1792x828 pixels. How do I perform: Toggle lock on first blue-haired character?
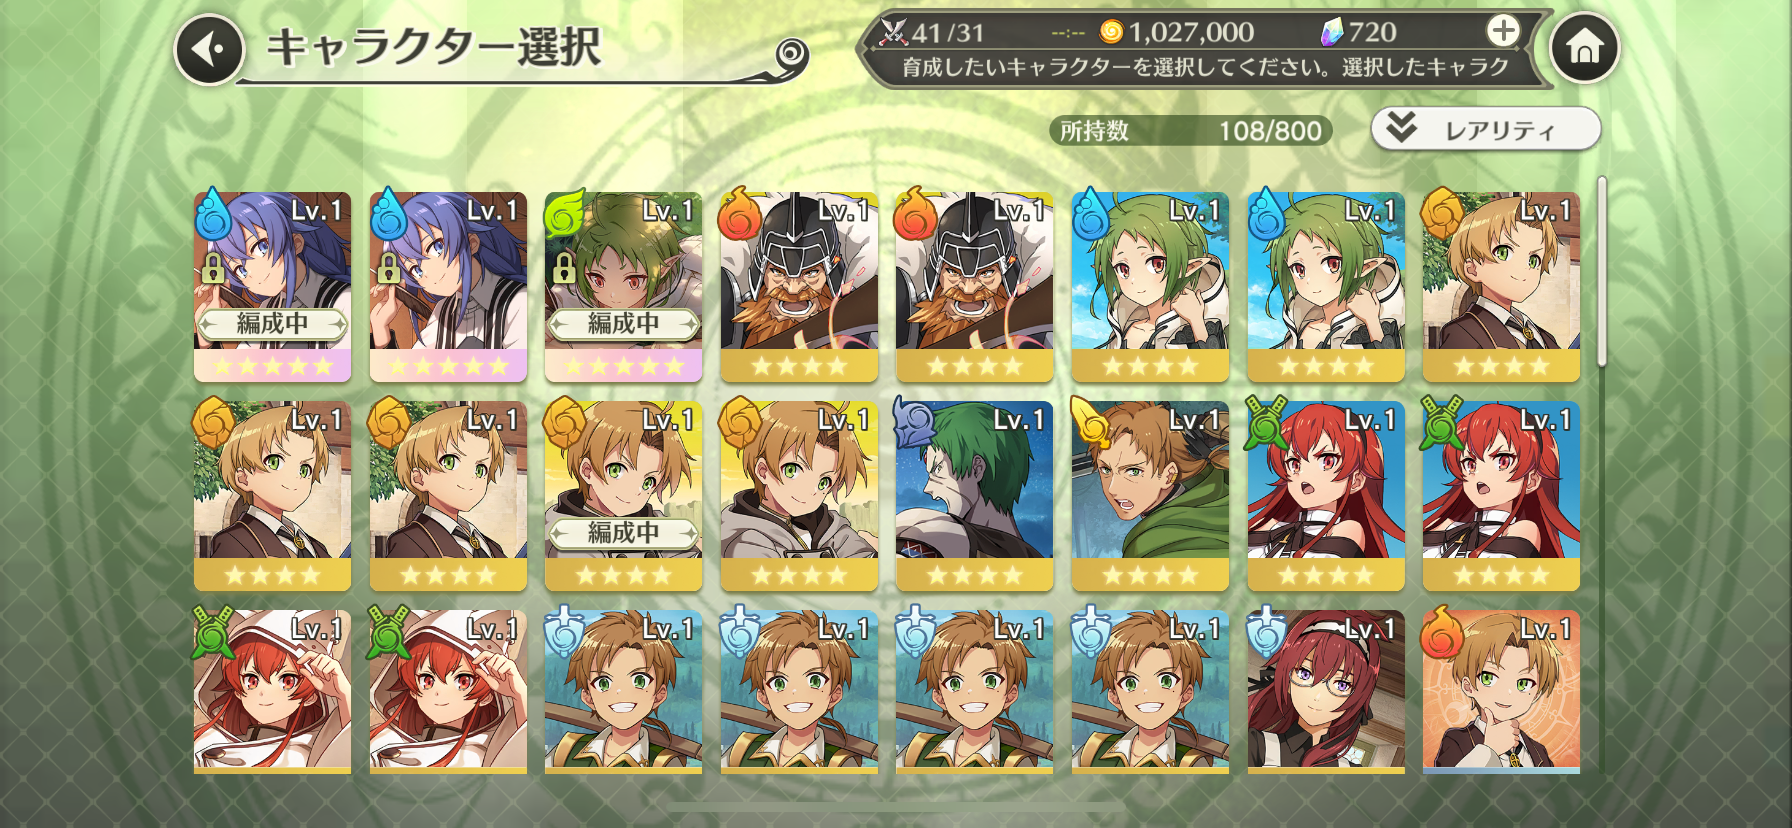click(x=212, y=269)
